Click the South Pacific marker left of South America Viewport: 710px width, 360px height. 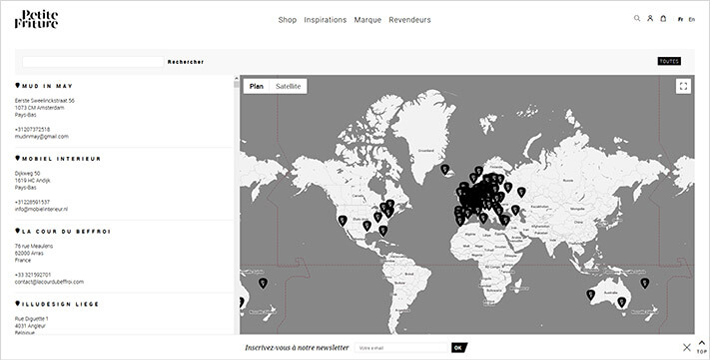263,283
